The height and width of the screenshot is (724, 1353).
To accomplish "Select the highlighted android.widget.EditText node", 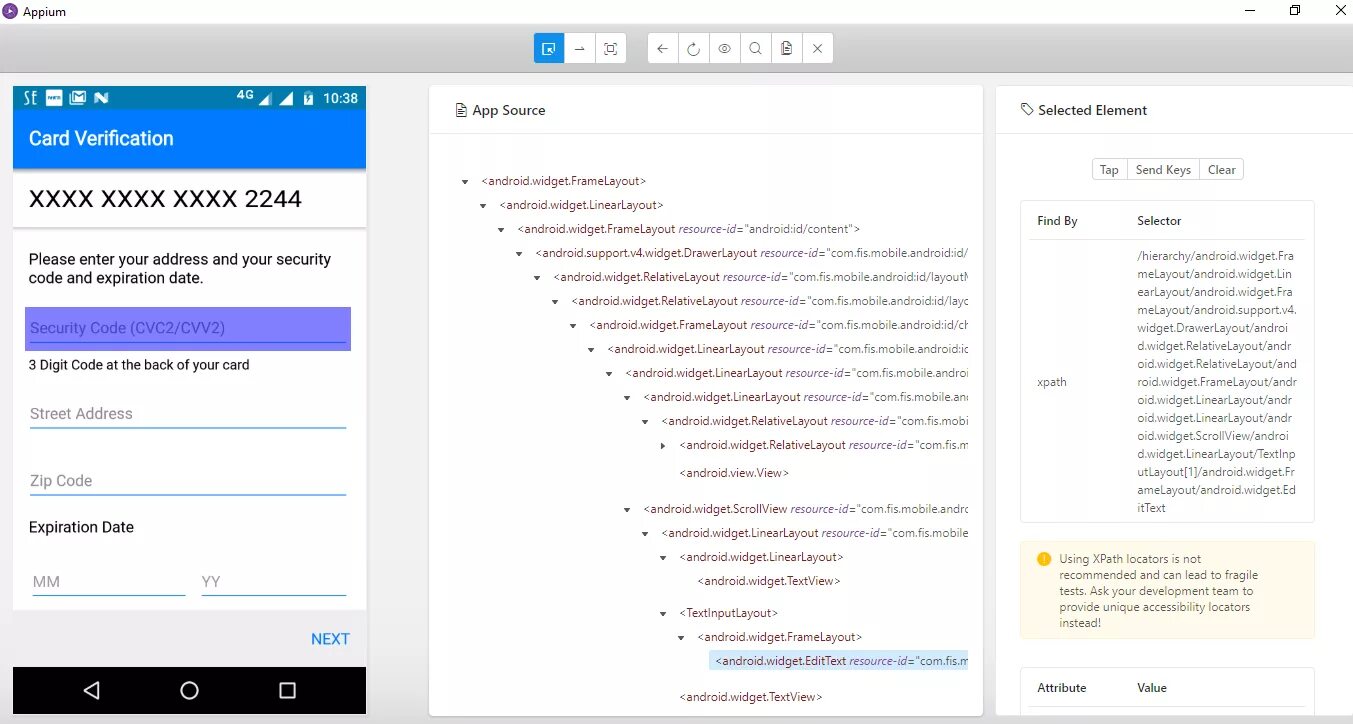I will (839, 661).
